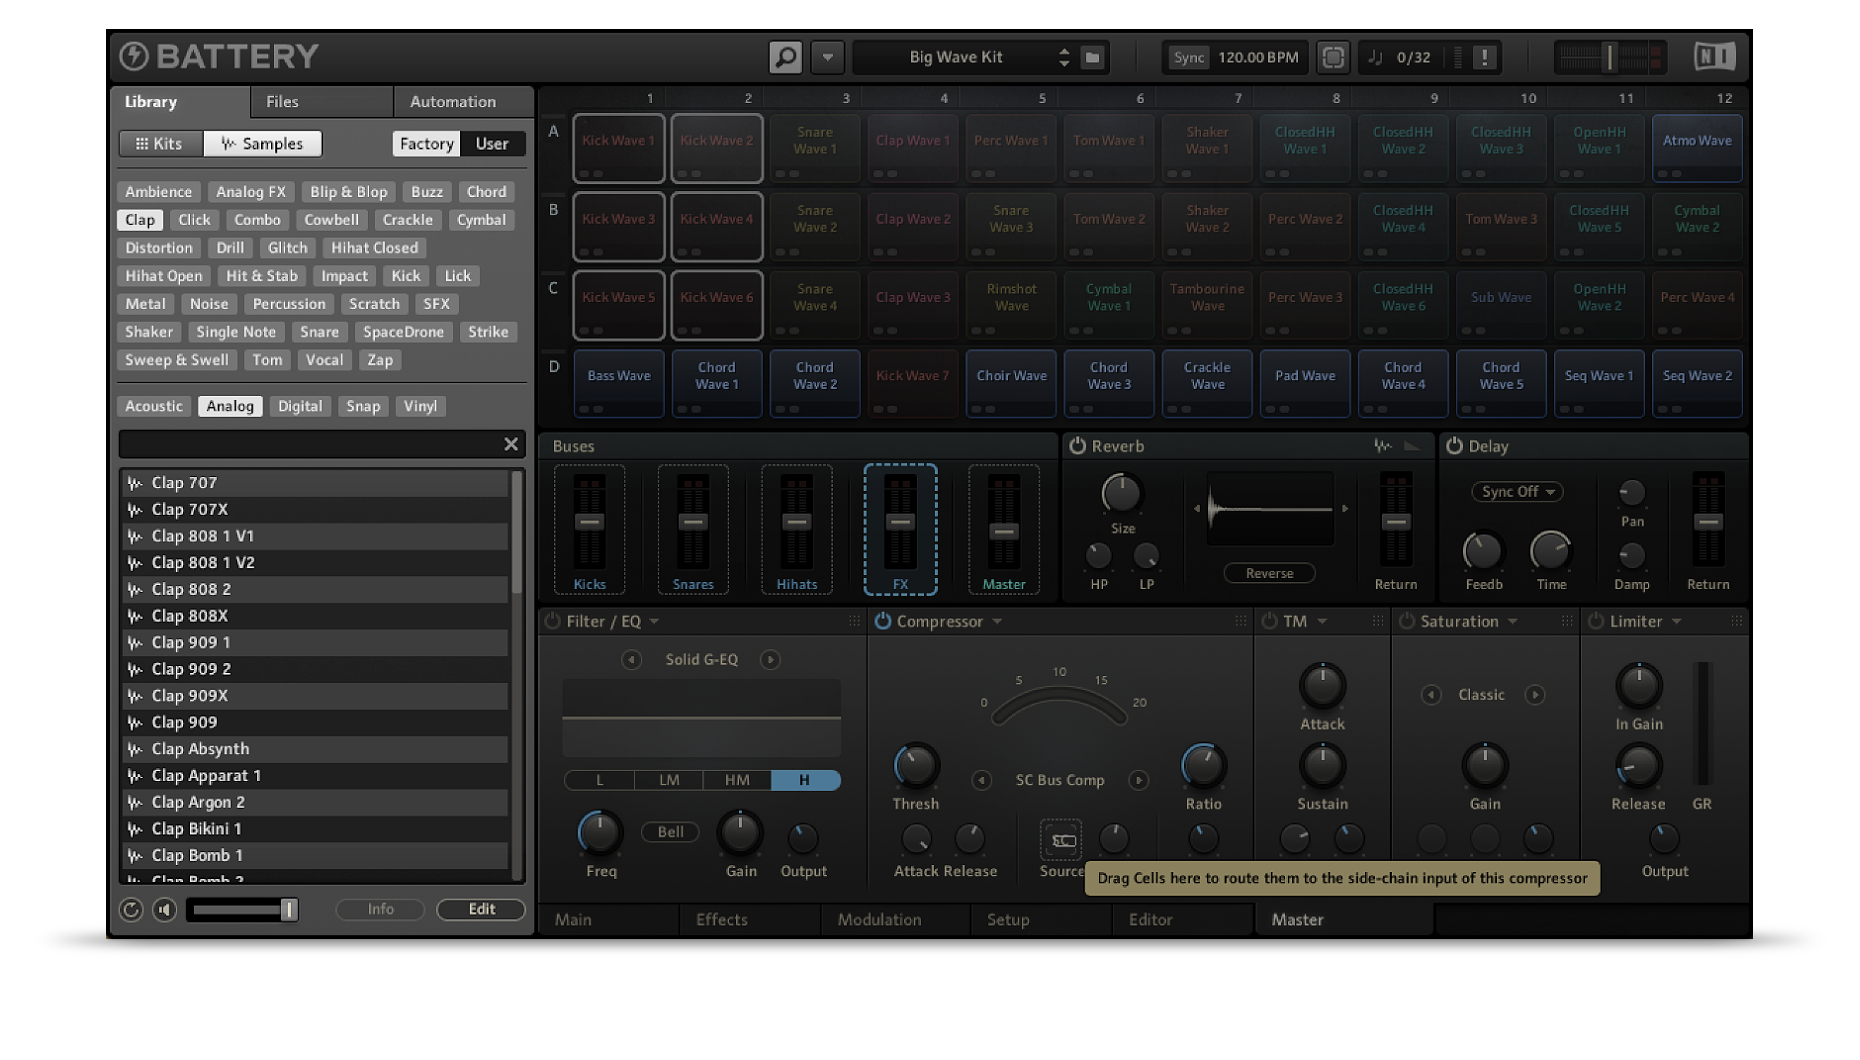
Task: Expand the Saturation module dropdown arrow
Action: pos(1513,621)
